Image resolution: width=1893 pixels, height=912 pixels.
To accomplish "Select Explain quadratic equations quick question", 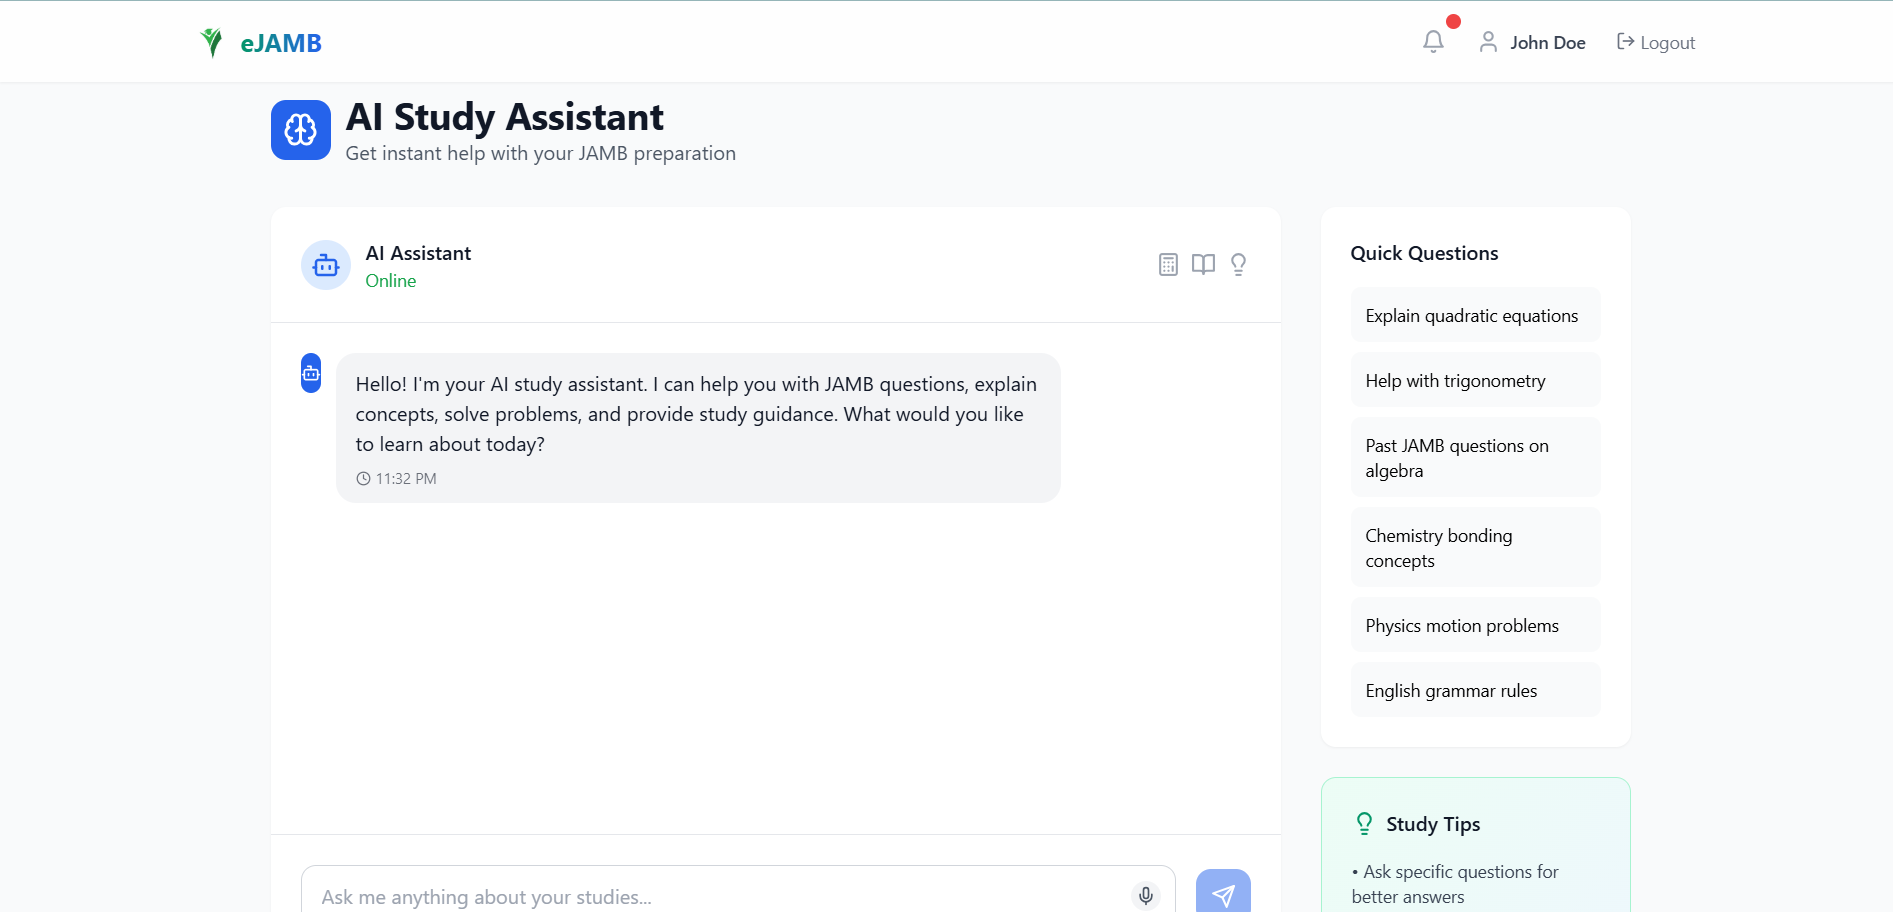I will point(1475,315).
